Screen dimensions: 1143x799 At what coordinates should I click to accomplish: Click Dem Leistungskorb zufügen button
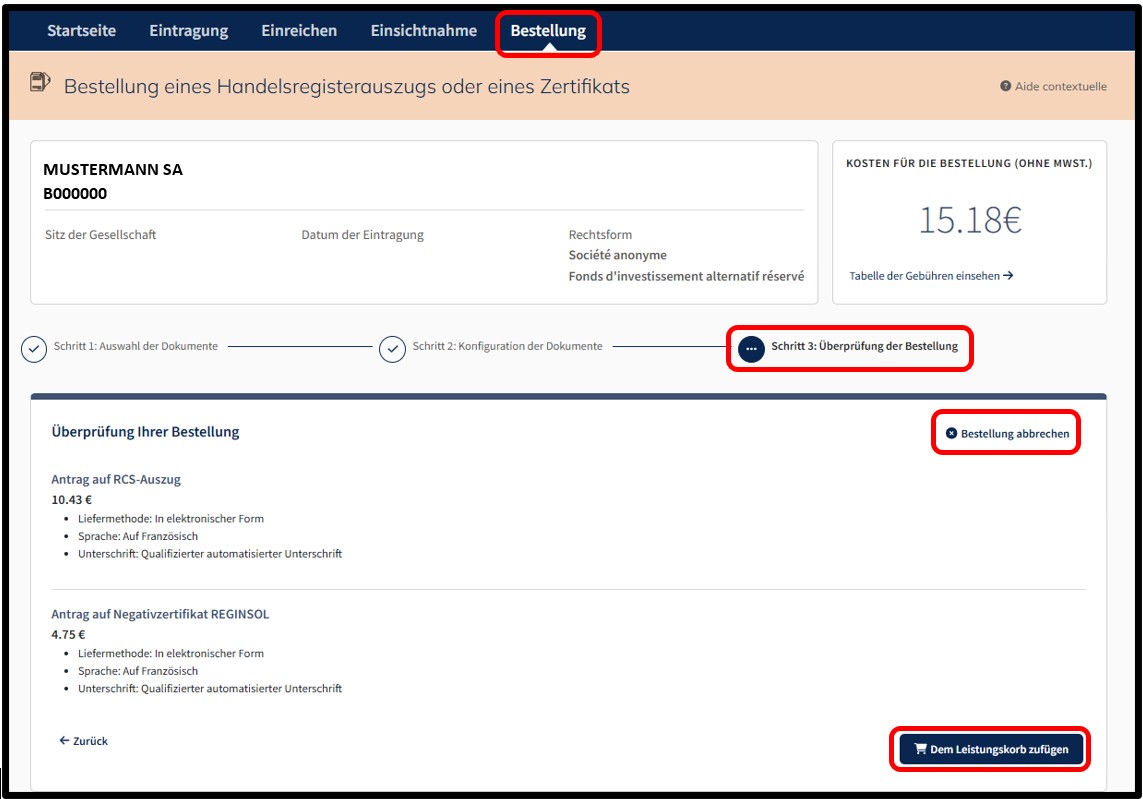[991, 749]
